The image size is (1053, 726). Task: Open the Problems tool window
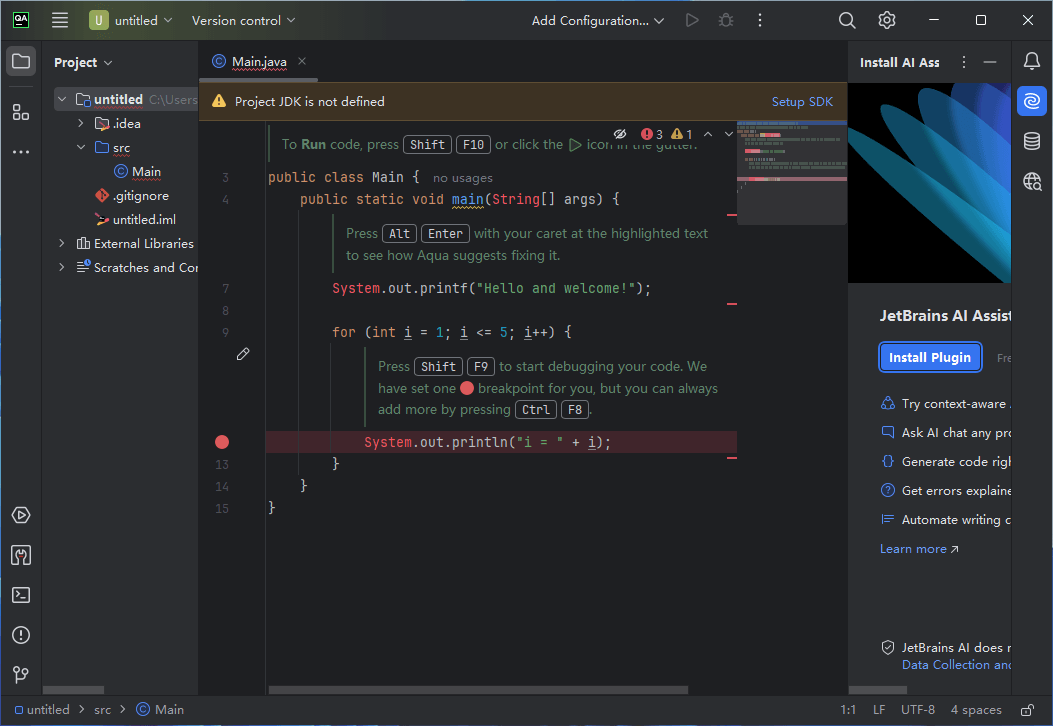tap(21, 635)
